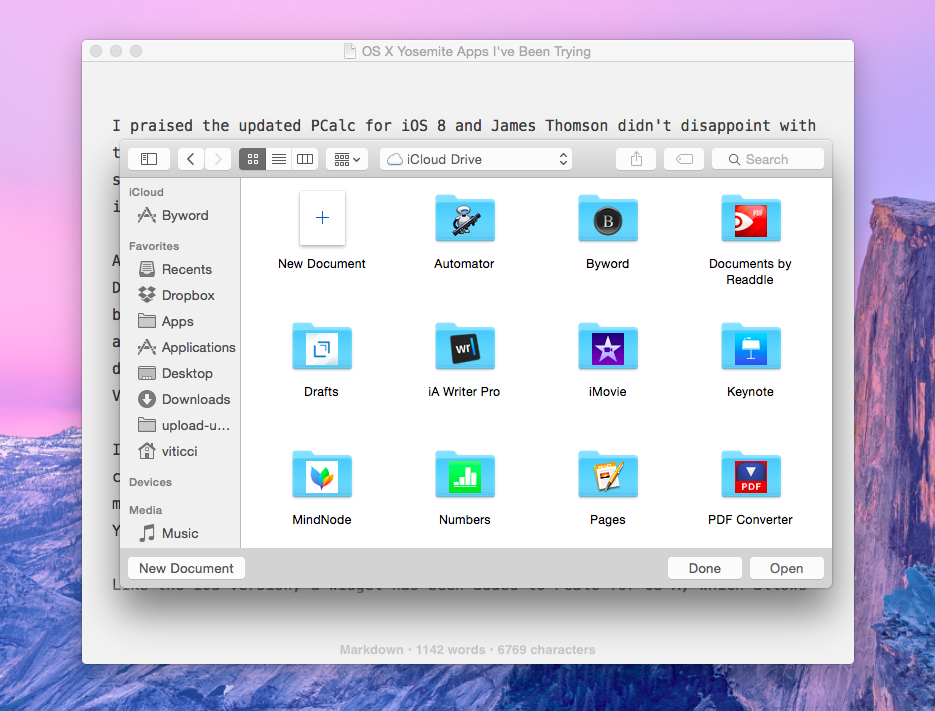The image size is (935, 711).
Task: Click the New Document button
Action: click(186, 568)
